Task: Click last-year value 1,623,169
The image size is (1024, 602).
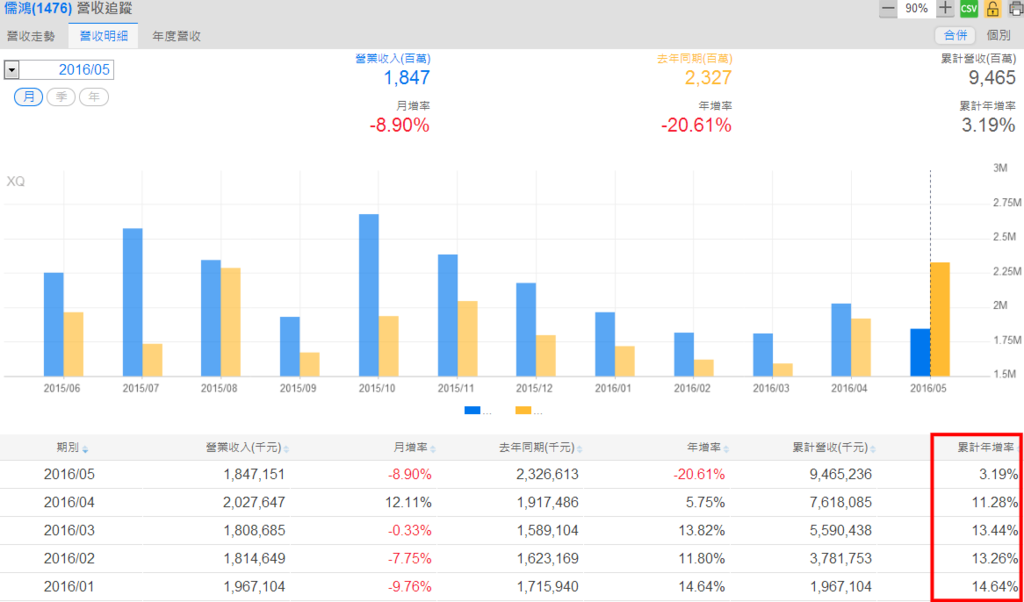Action: tap(547, 559)
